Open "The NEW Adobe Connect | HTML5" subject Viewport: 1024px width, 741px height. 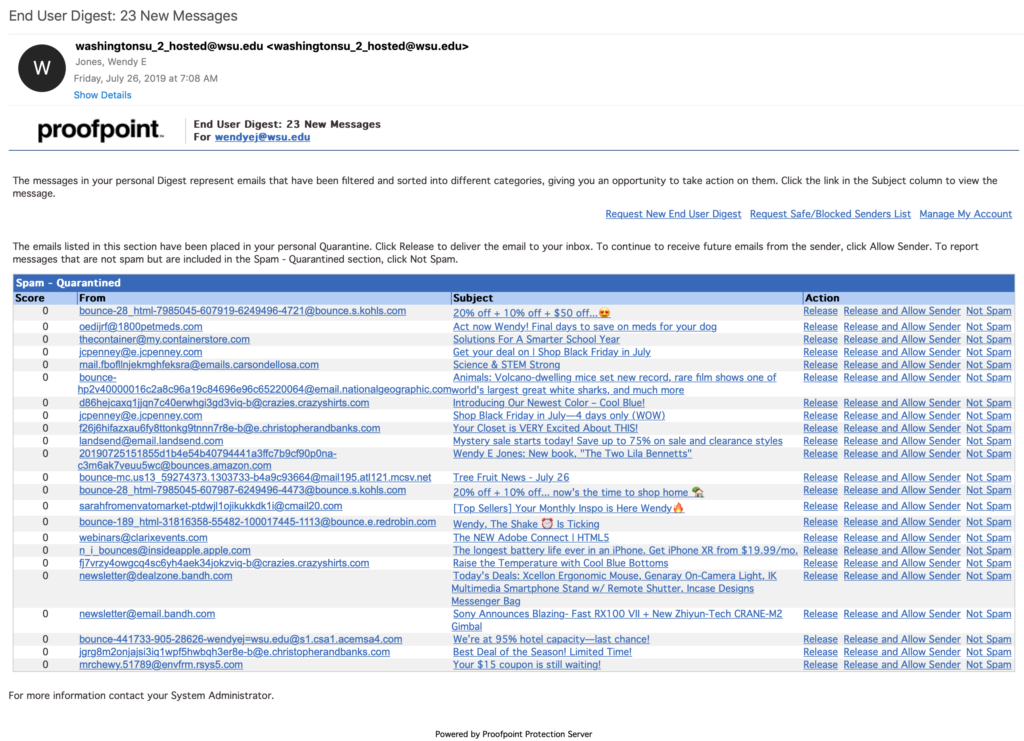[531, 538]
